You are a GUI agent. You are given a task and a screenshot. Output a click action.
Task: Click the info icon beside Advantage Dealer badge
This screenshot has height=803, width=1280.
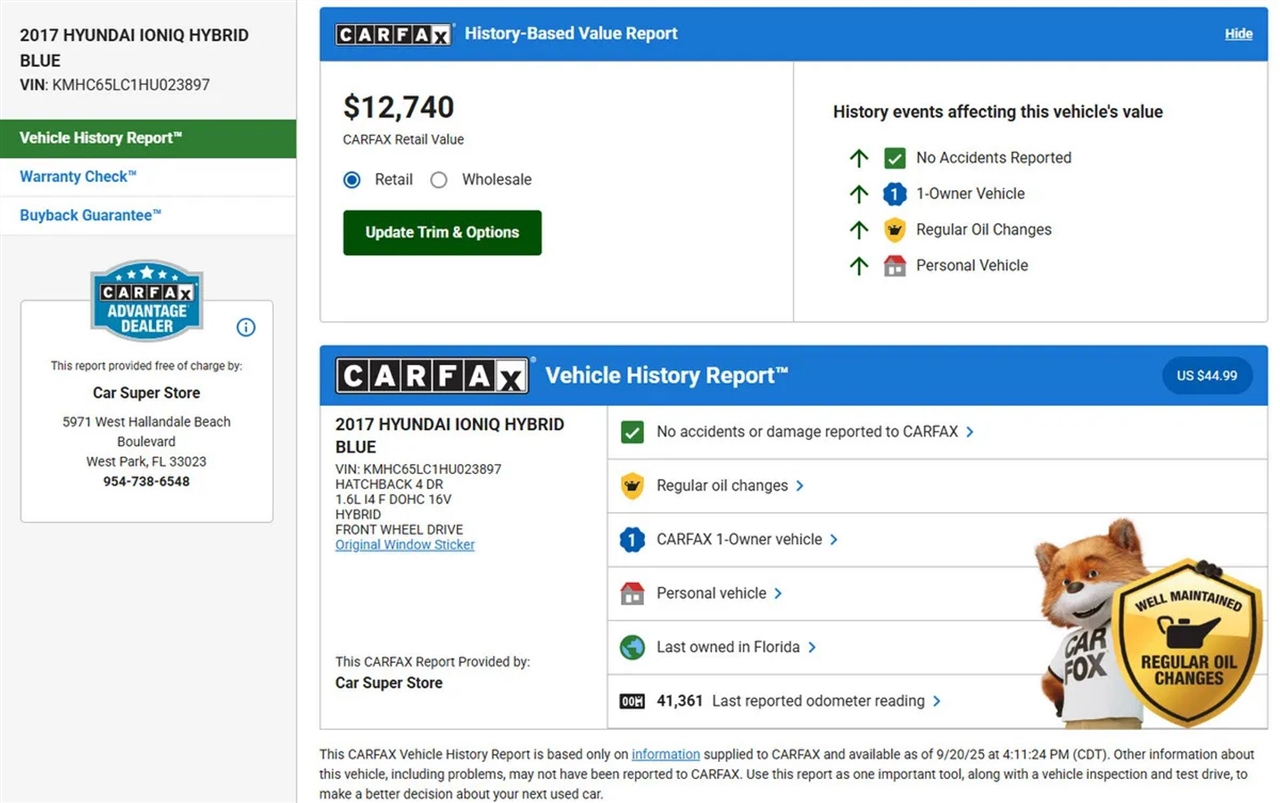246,327
